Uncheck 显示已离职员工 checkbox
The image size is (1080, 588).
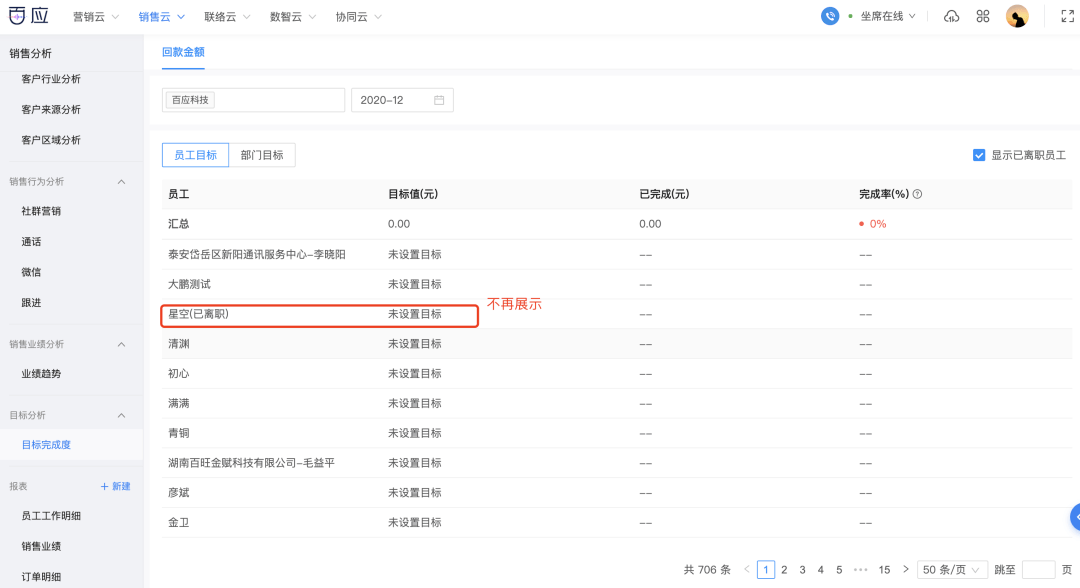(979, 155)
